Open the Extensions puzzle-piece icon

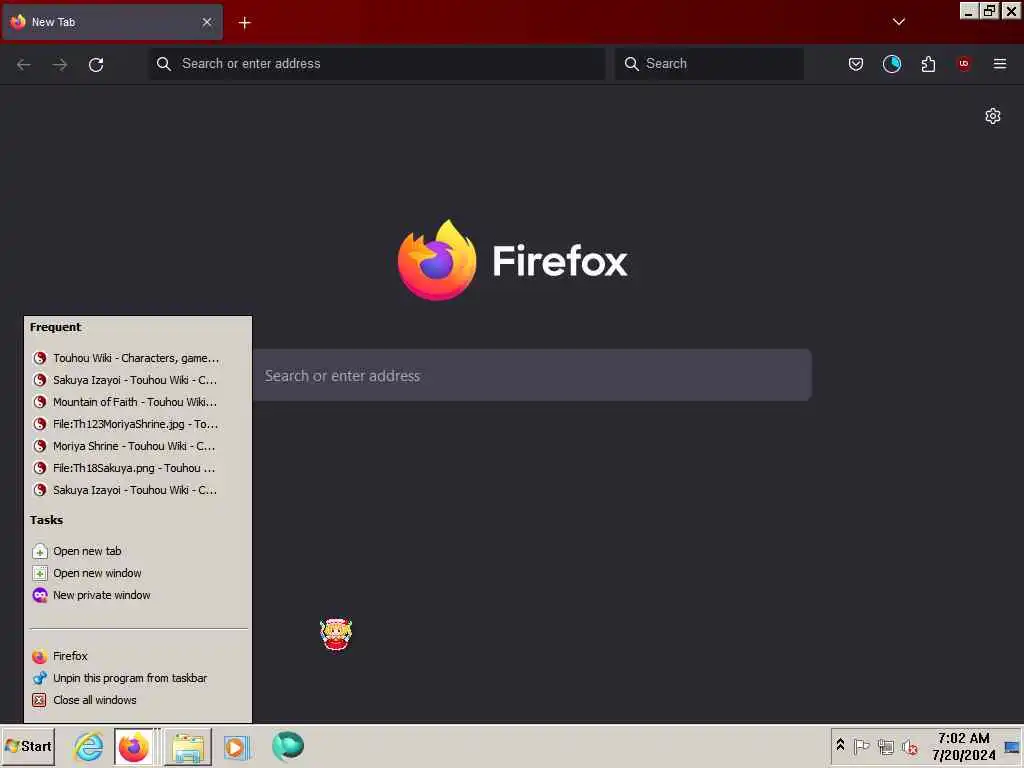click(x=928, y=64)
